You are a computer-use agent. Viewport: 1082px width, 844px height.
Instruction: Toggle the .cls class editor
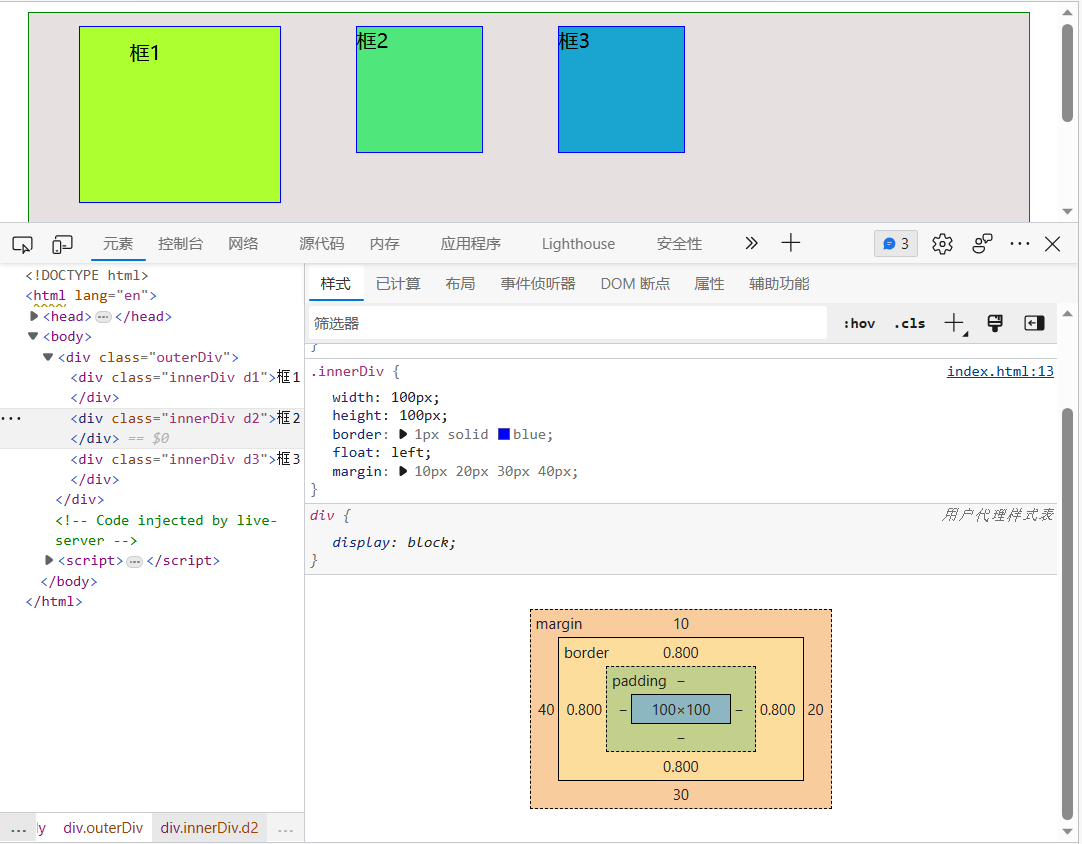click(x=909, y=323)
